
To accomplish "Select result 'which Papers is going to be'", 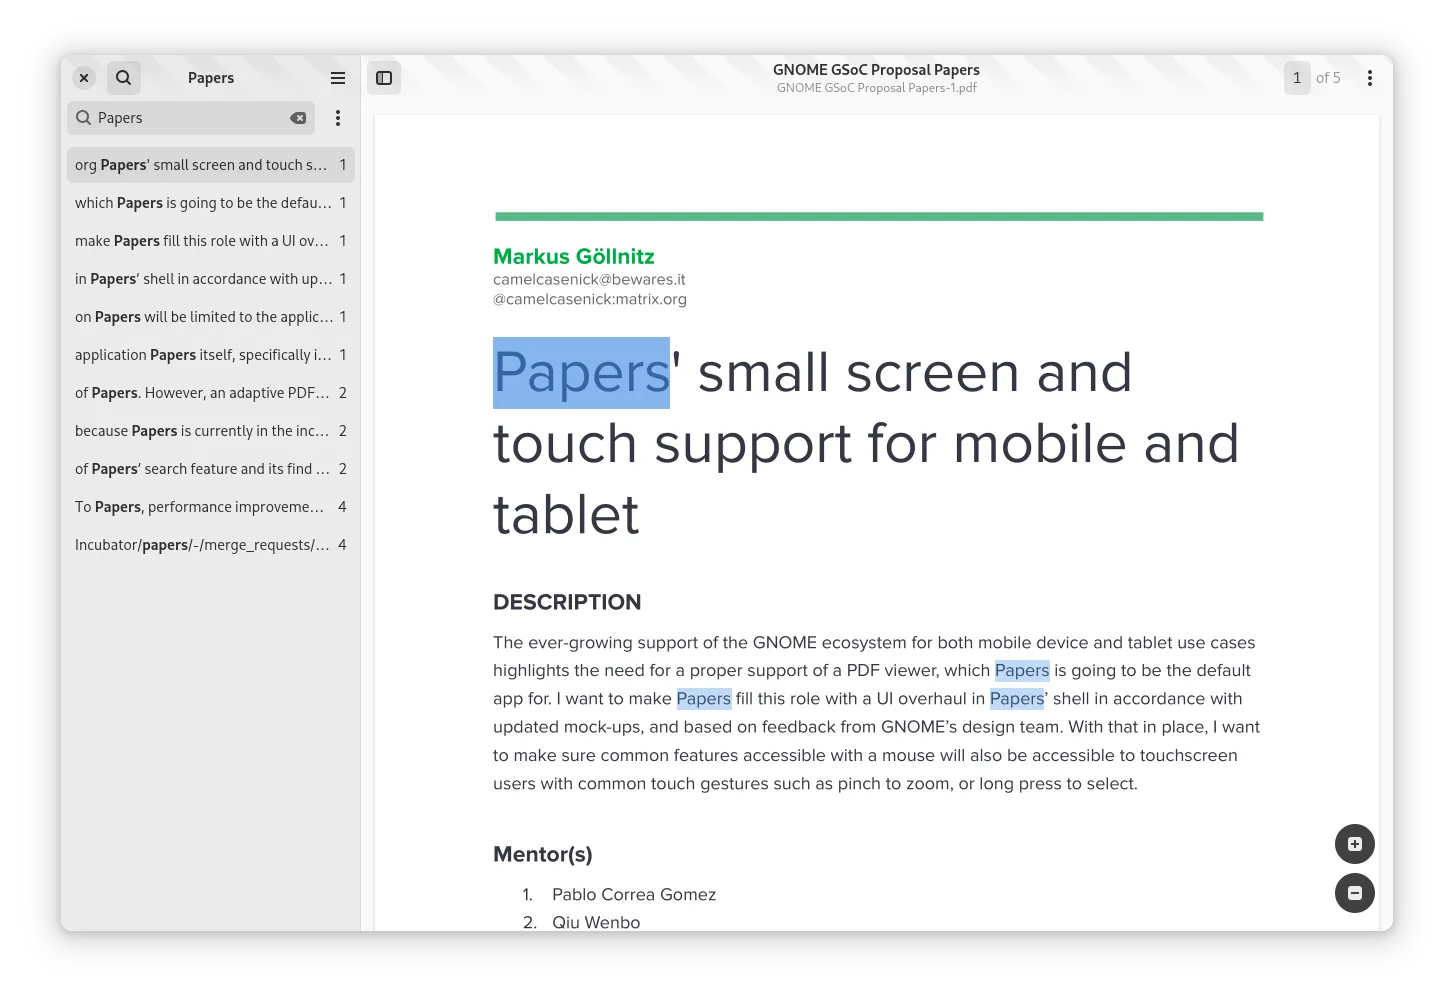I will [211, 203].
